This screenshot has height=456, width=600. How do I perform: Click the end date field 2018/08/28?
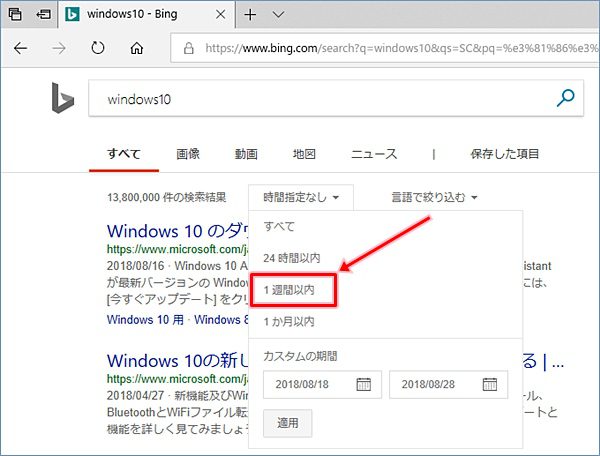448,384
